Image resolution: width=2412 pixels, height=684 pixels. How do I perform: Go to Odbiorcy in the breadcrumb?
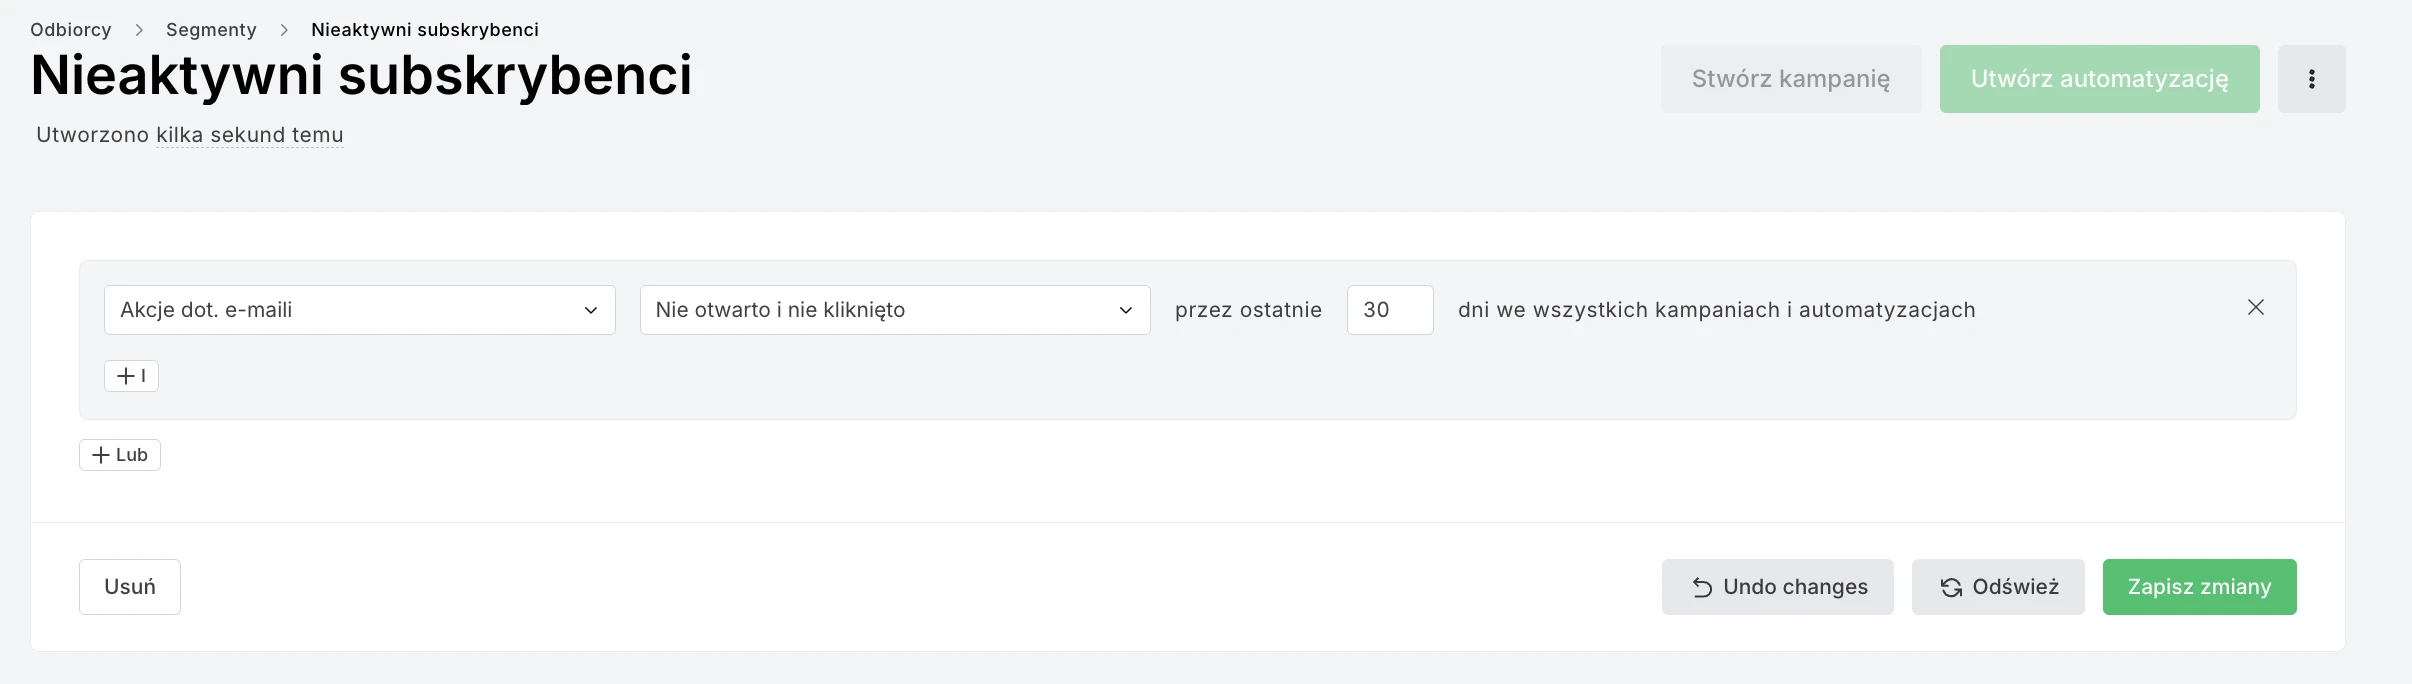coord(71,29)
